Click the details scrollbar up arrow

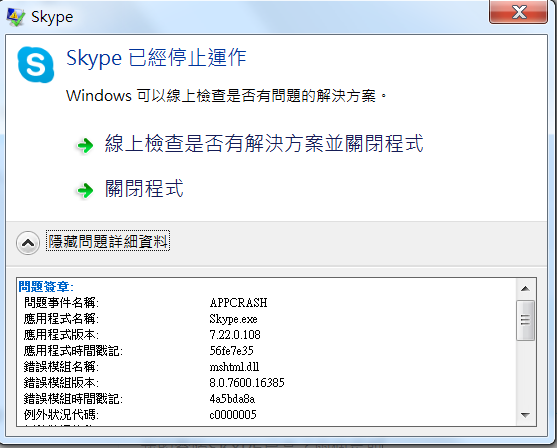(x=525, y=288)
